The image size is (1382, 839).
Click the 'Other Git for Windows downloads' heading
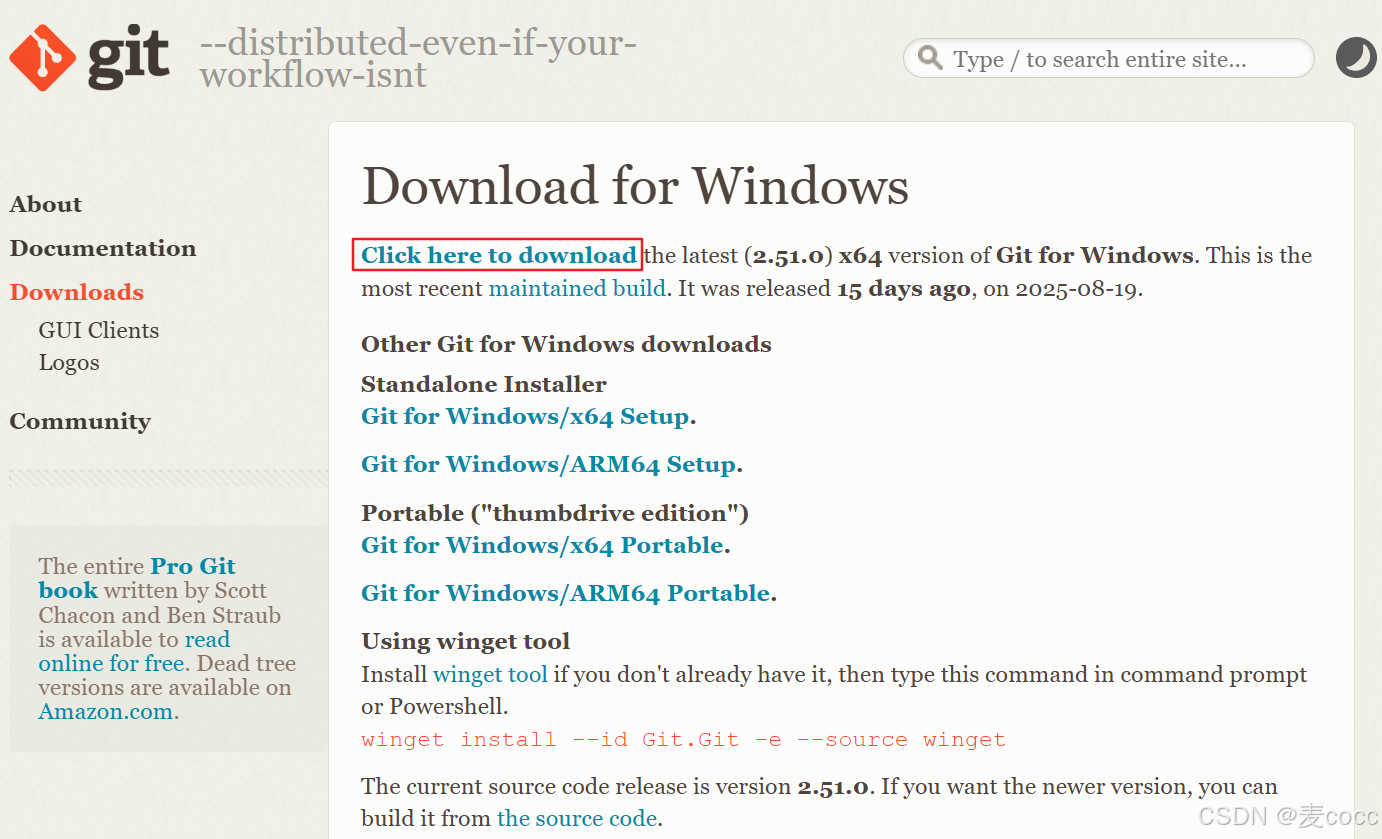[x=566, y=344]
